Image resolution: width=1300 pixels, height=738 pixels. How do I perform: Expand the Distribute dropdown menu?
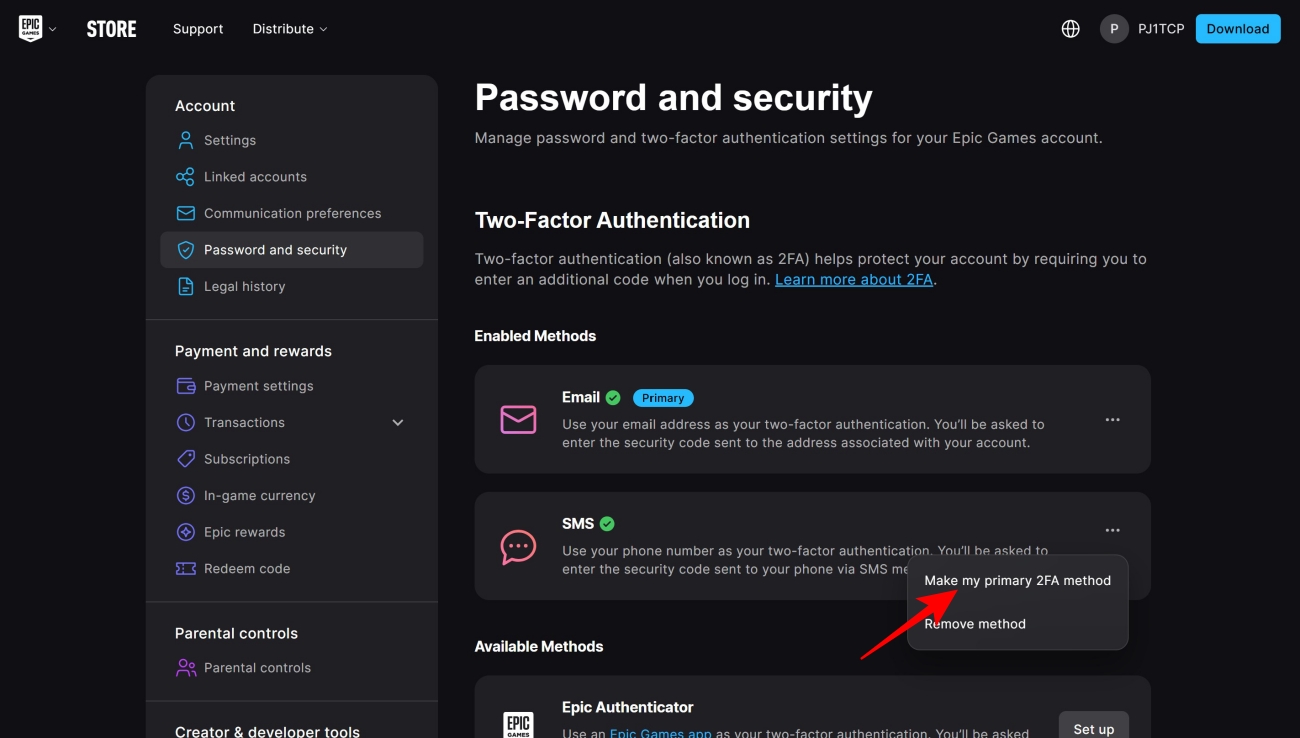[x=290, y=29]
